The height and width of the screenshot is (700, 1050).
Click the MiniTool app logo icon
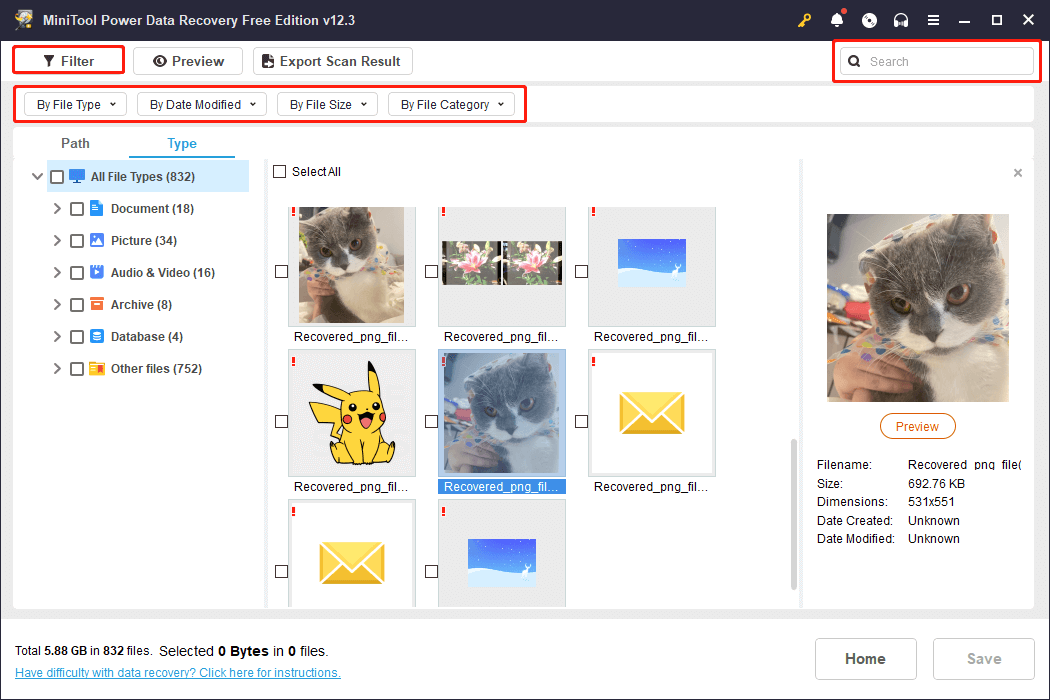(x=24, y=19)
